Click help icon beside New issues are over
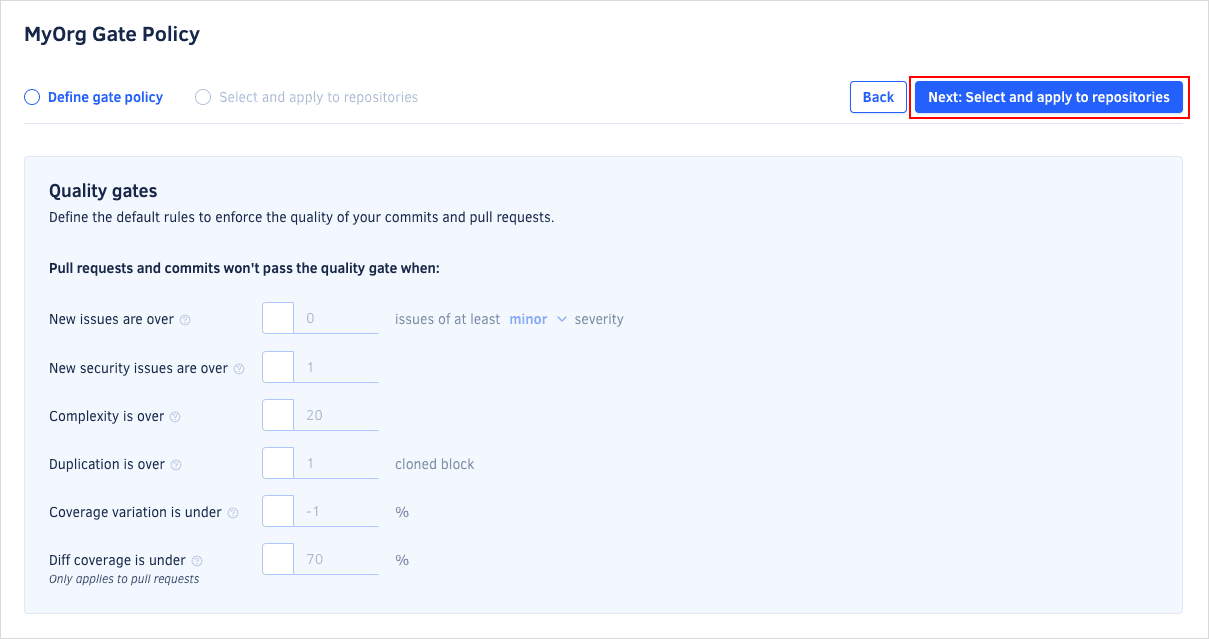The width and height of the screenshot is (1209, 639). 185,320
